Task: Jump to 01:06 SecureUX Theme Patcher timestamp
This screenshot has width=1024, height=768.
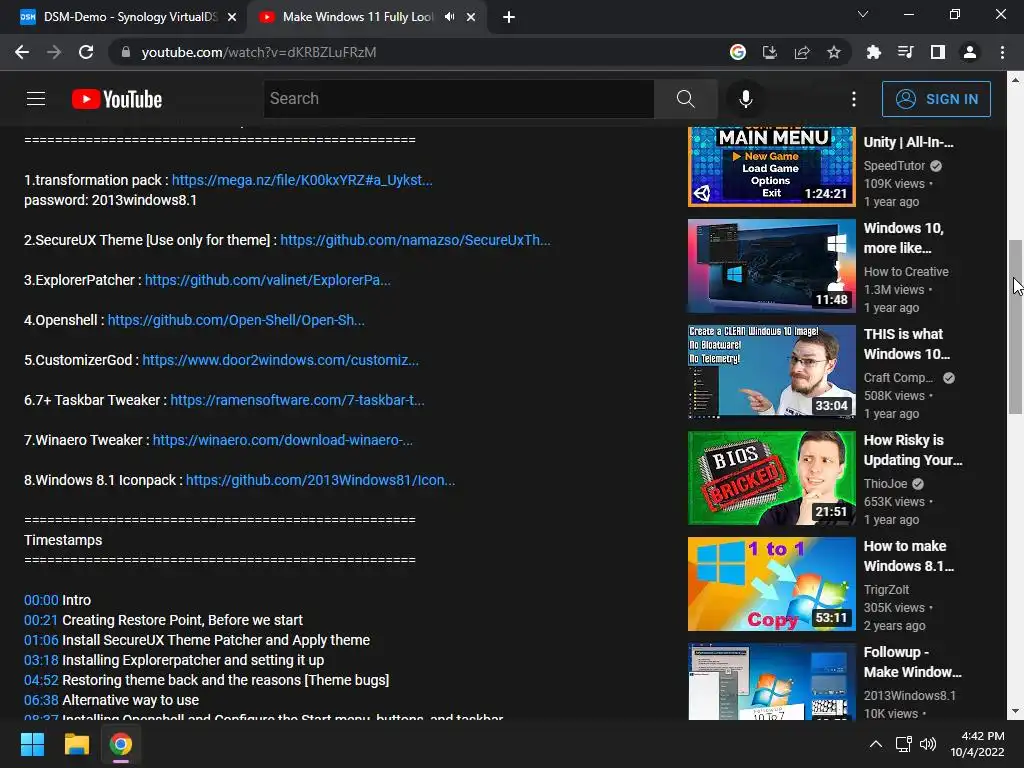Action: [x=41, y=640]
